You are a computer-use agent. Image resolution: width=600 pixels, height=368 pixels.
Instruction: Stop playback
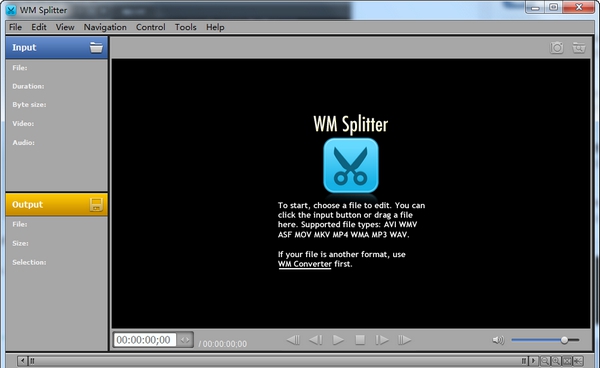click(x=360, y=340)
